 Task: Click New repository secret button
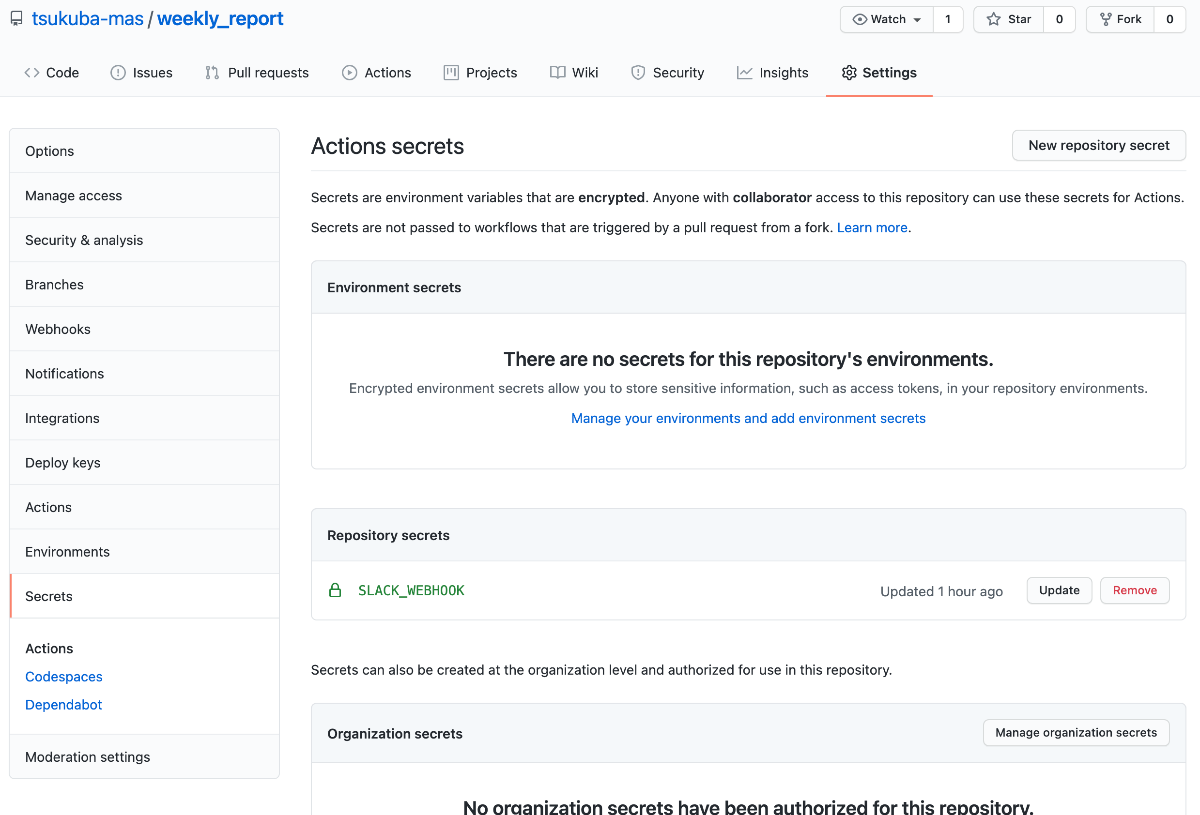pos(1099,146)
